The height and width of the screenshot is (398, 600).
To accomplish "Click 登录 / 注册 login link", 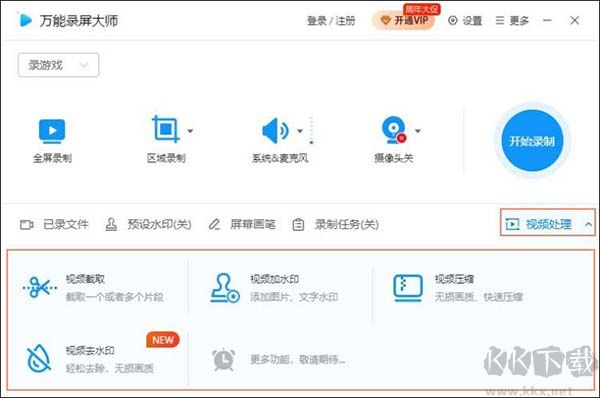I will point(331,20).
